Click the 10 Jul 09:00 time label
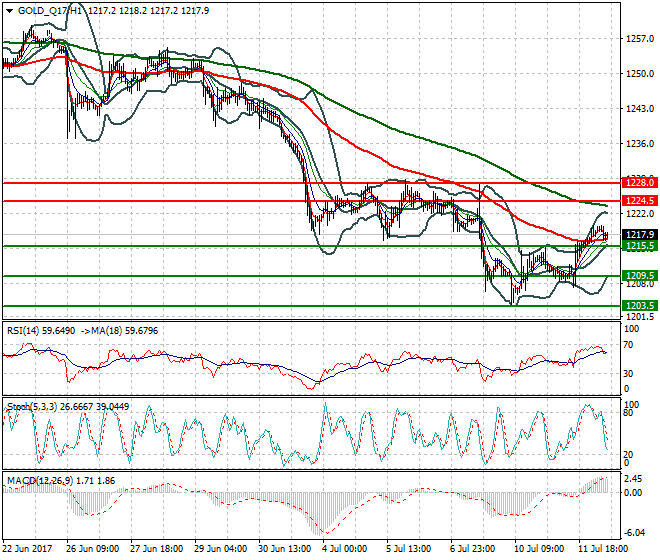660x560 pixels. (540, 549)
